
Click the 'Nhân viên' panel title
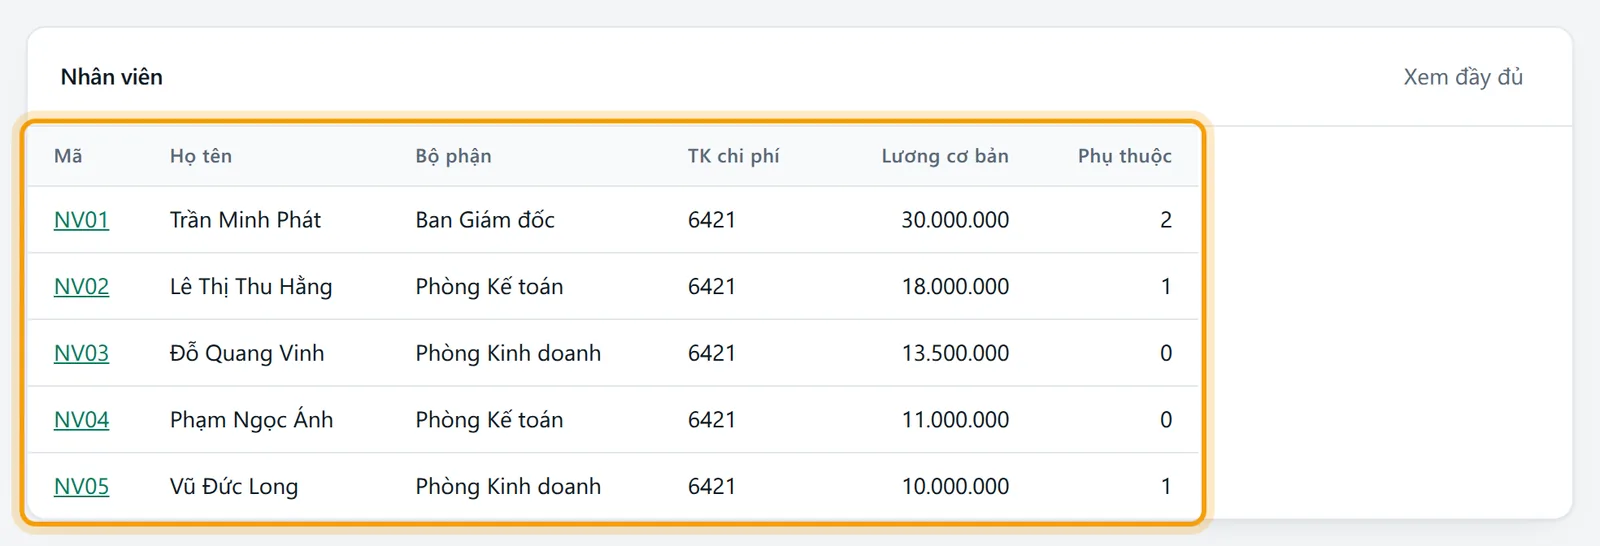[112, 77]
